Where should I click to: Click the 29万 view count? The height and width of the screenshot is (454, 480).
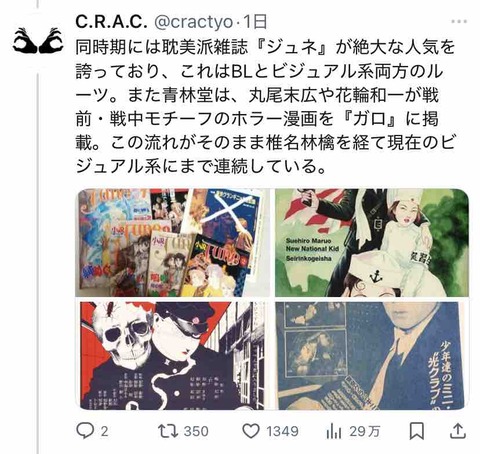(365, 431)
